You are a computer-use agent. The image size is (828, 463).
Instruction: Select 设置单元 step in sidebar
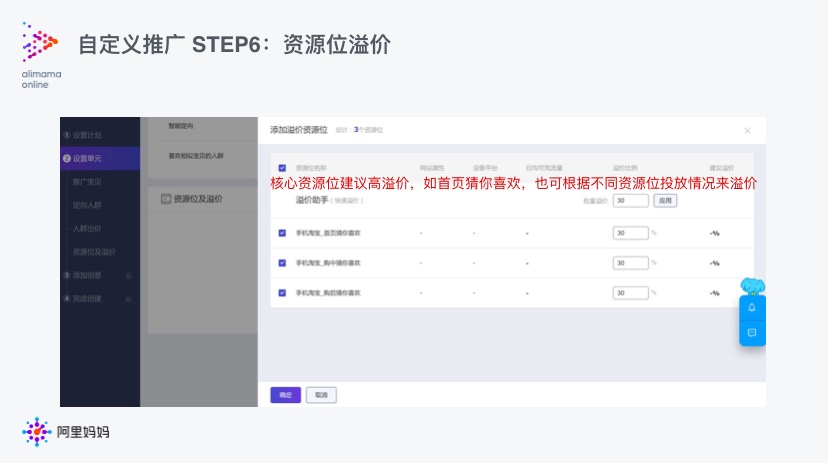(x=100, y=158)
